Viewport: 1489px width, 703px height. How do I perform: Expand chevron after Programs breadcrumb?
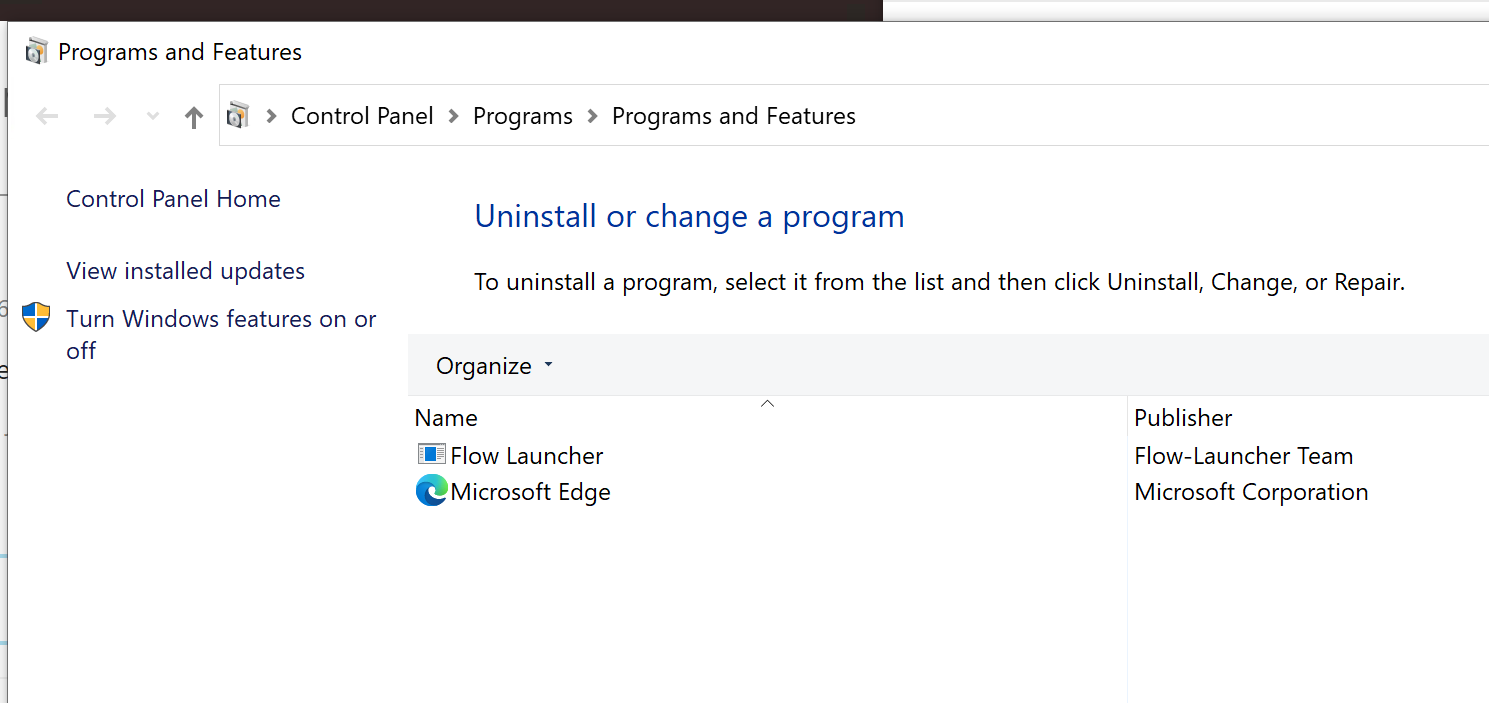click(592, 117)
